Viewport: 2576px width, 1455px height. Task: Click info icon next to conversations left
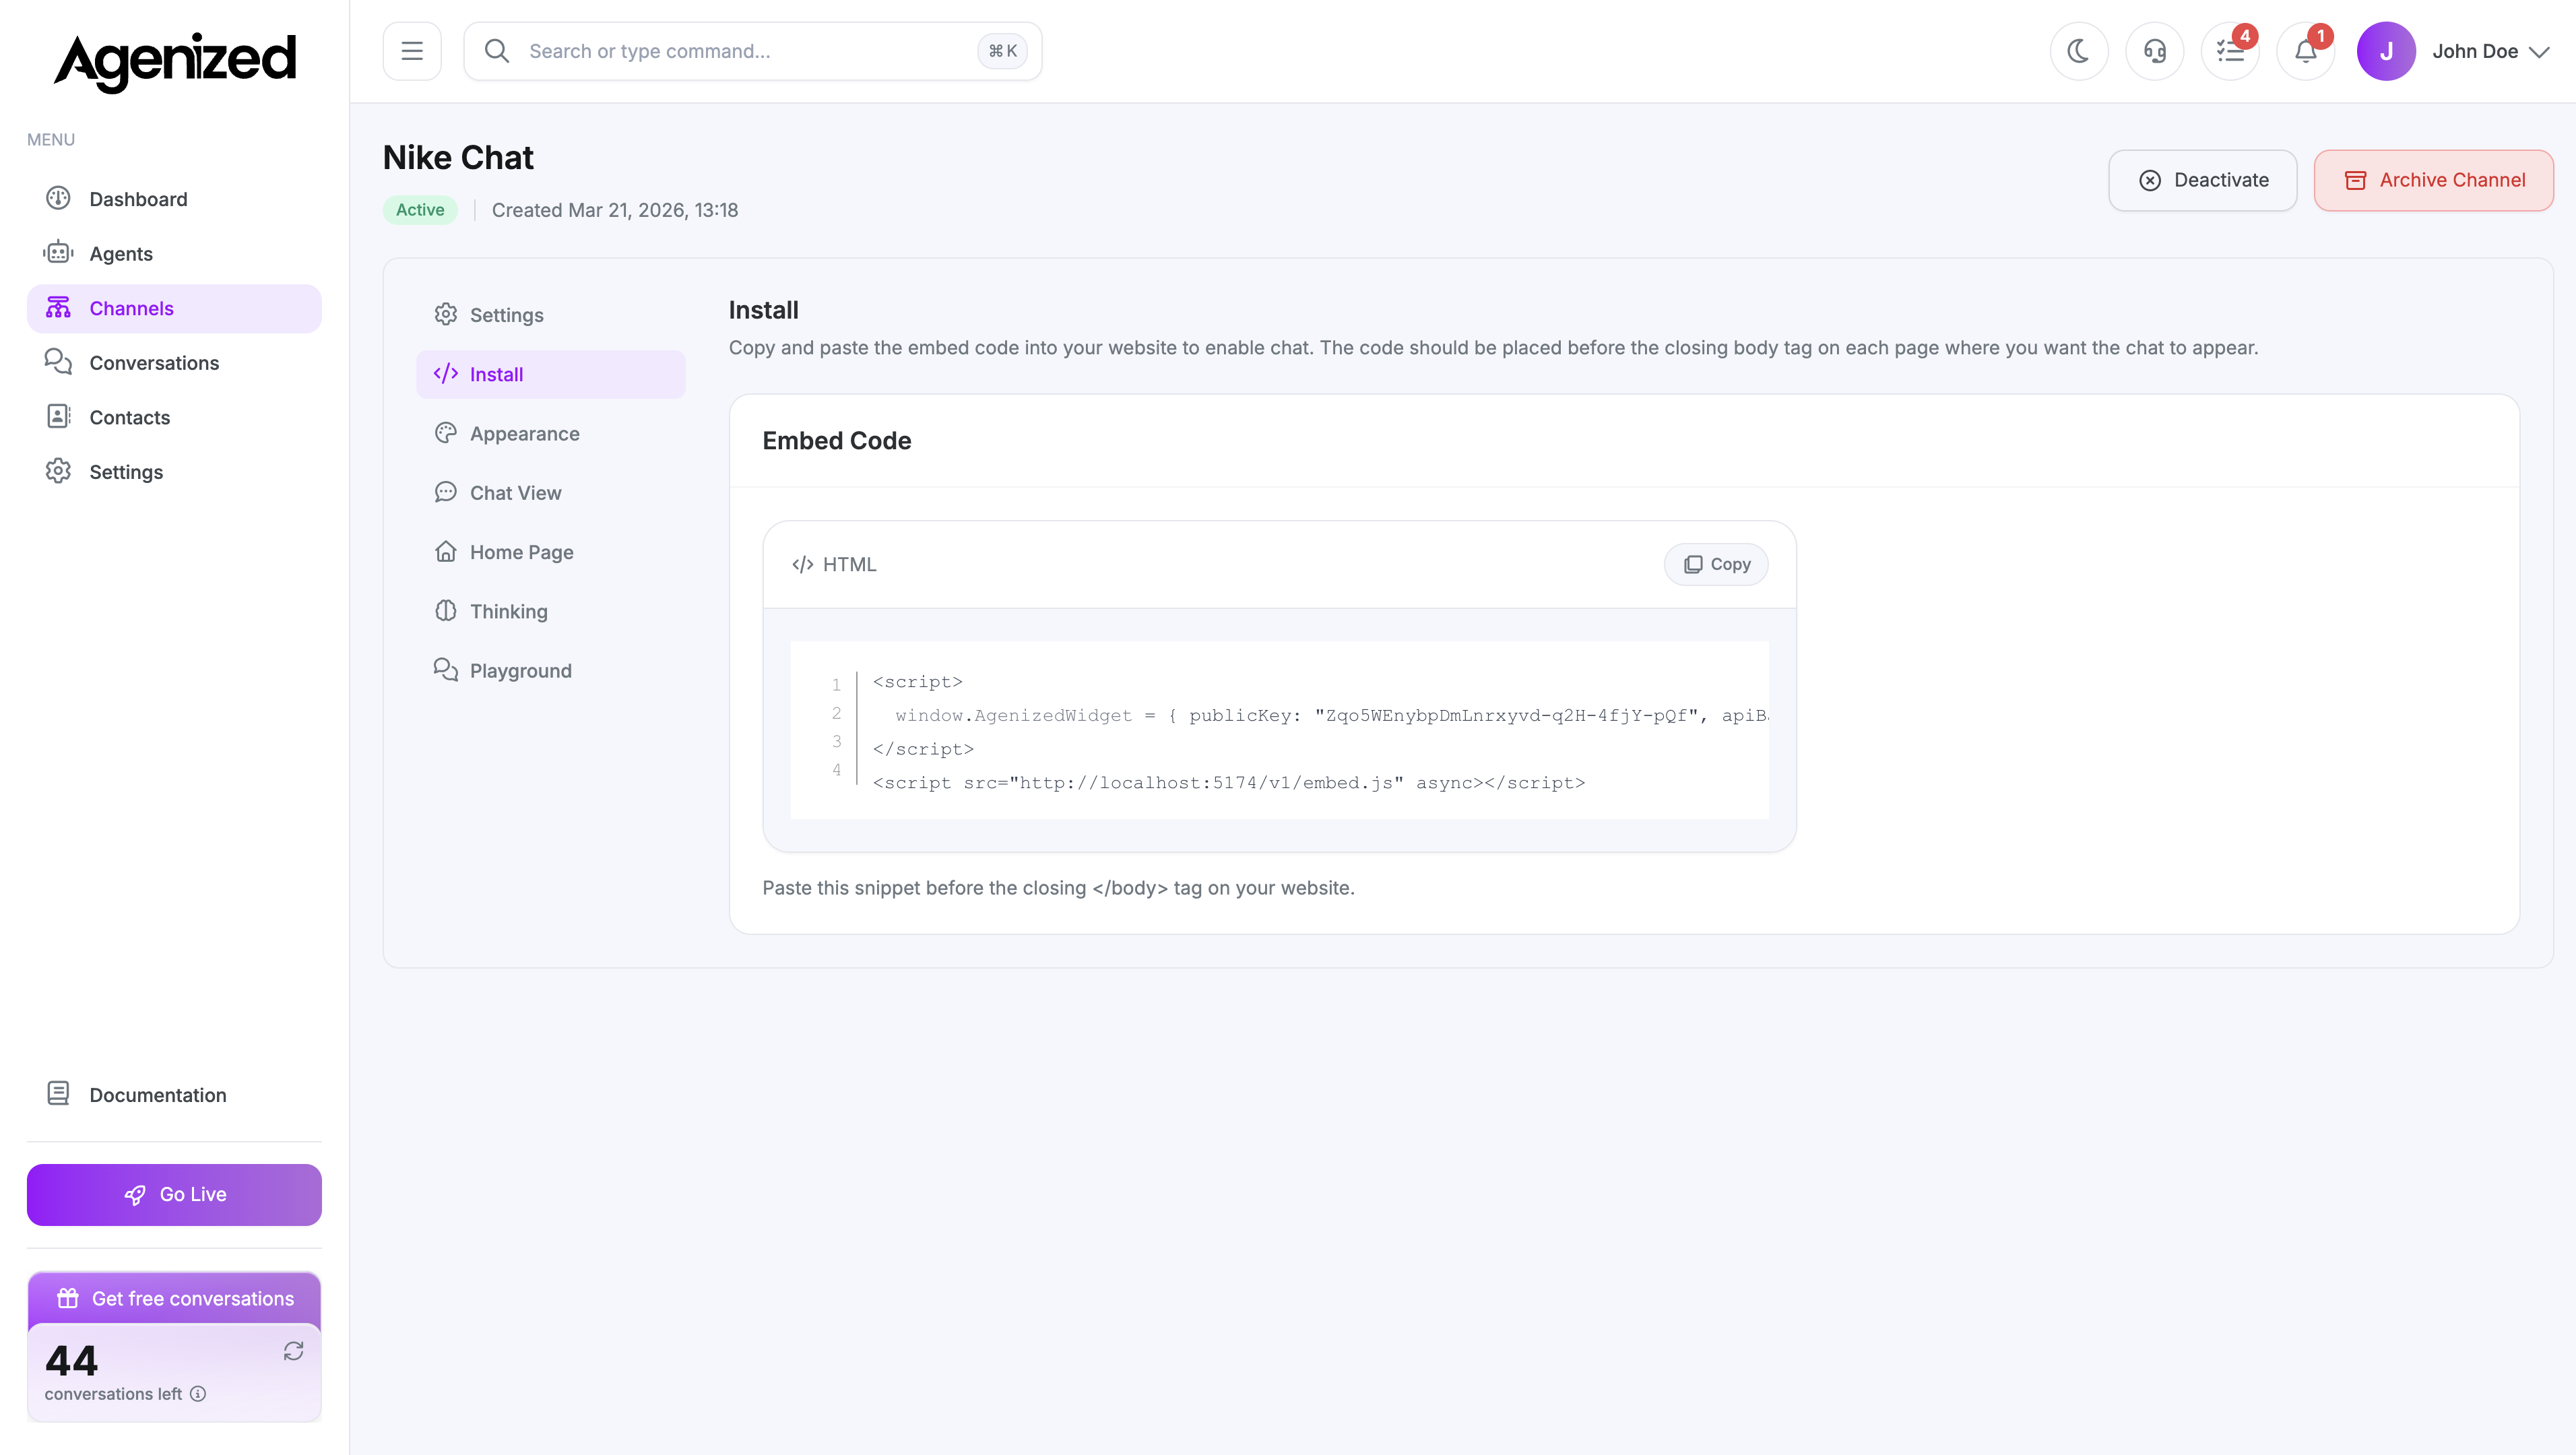click(198, 1394)
